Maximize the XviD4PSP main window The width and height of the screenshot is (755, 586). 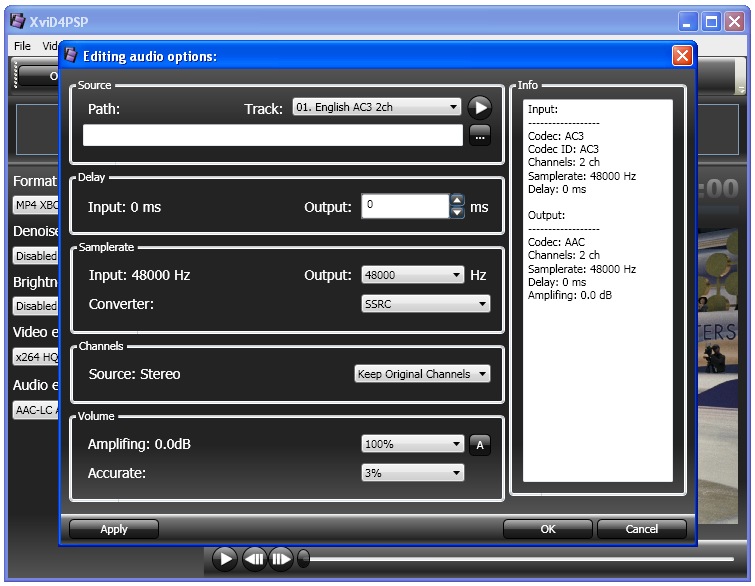click(x=711, y=22)
